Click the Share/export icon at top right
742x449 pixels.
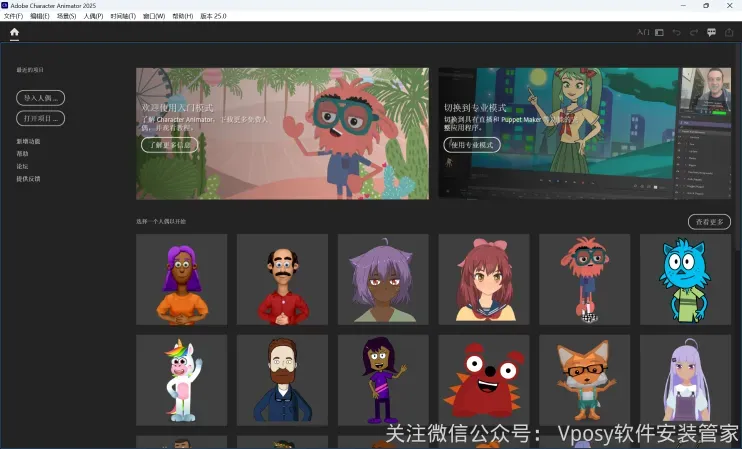tap(729, 32)
